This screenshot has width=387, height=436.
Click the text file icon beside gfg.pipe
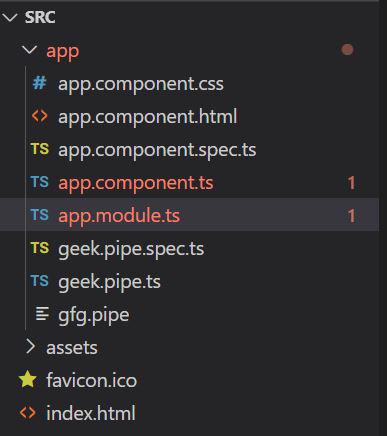[42, 314]
